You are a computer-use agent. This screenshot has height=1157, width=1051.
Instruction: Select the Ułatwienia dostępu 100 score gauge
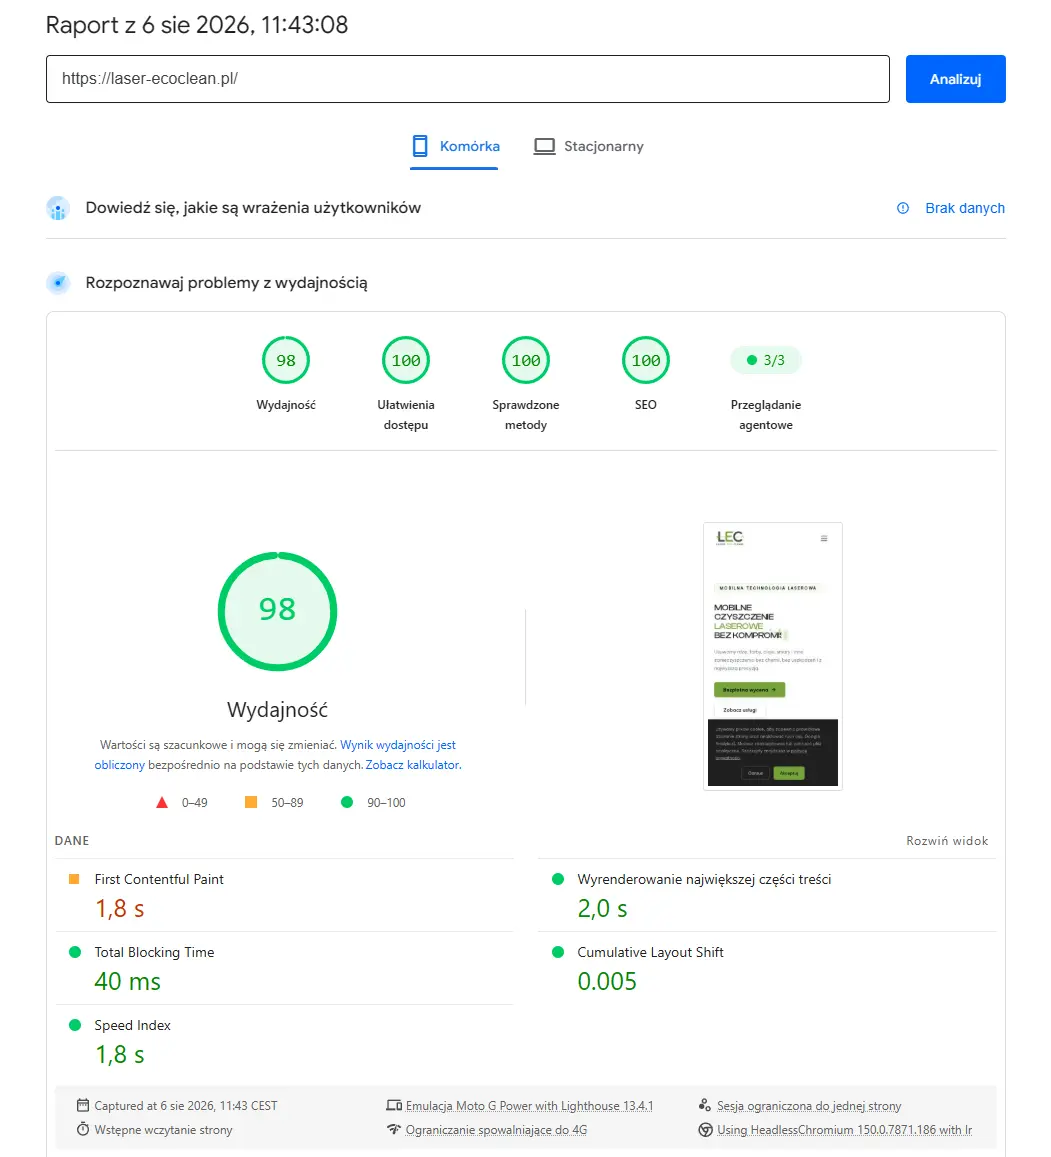(406, 360)
